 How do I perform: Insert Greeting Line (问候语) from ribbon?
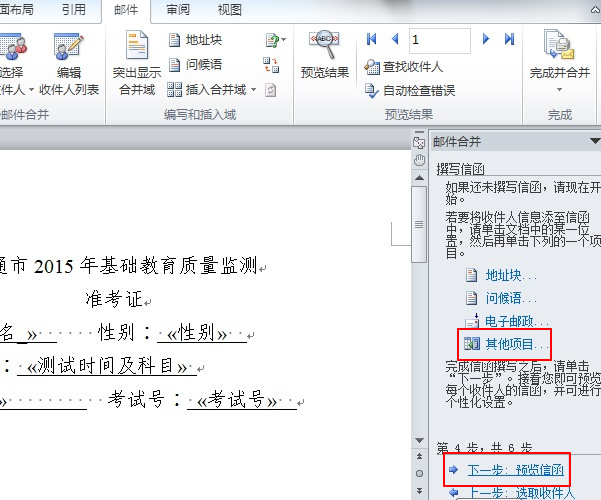coord(195,65)
